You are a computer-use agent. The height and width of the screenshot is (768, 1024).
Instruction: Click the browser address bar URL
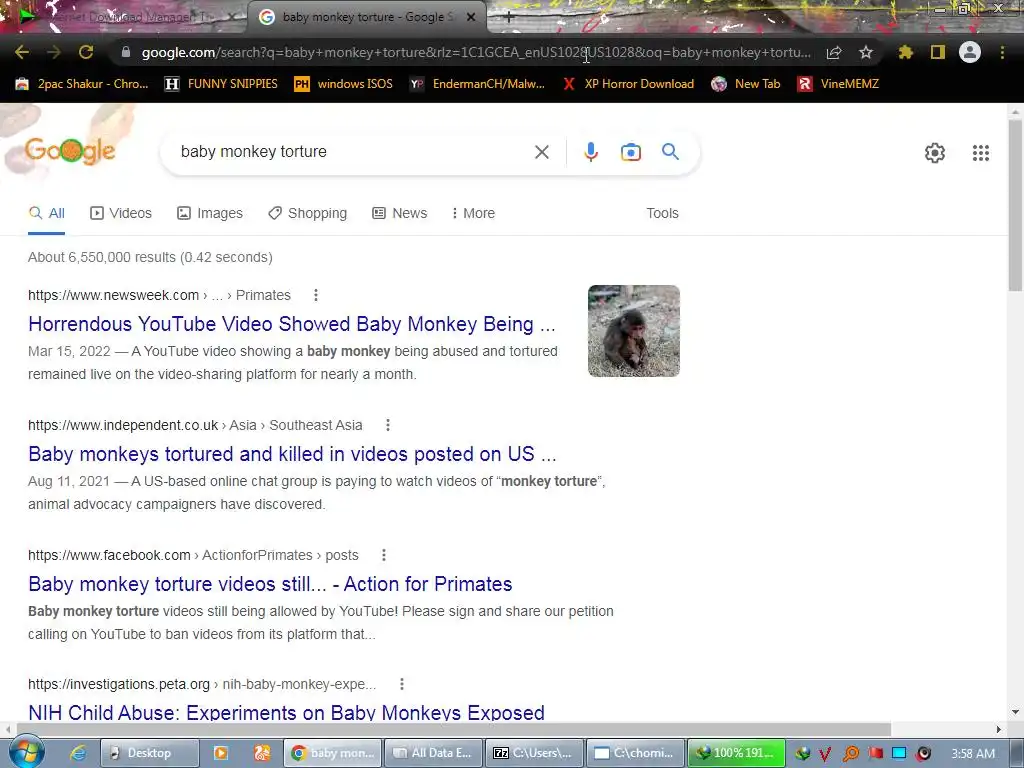(475, 52)
